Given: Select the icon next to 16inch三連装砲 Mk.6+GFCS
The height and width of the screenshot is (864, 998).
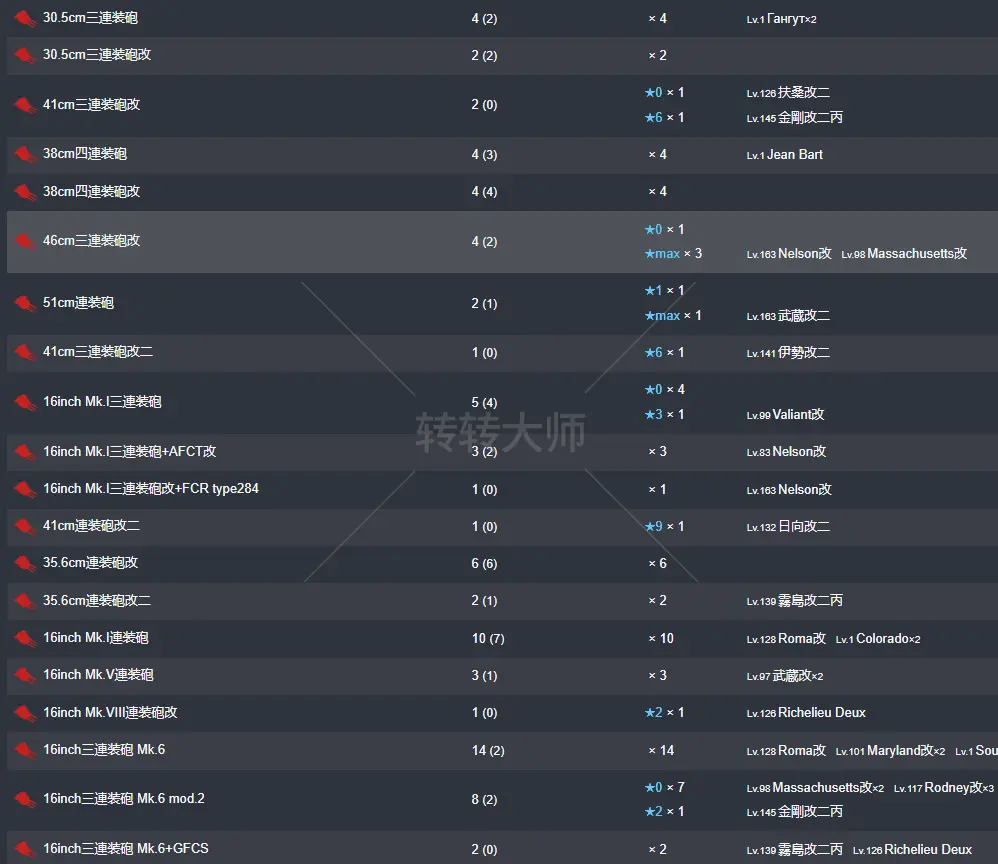Looking at the screenshot, I should 25,849.
